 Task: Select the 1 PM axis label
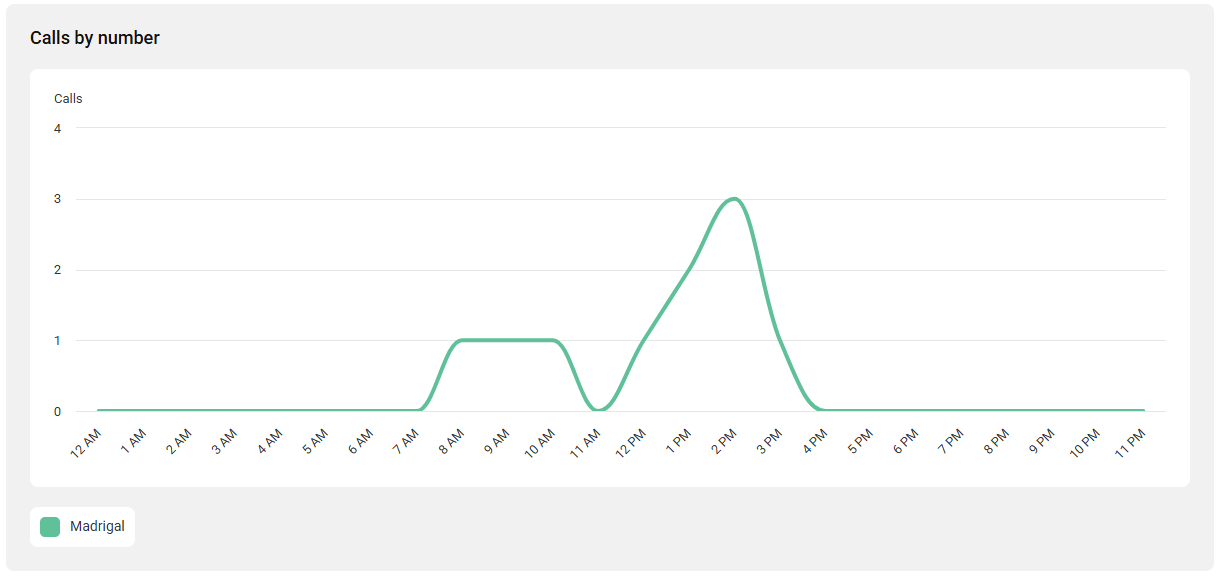677,441
